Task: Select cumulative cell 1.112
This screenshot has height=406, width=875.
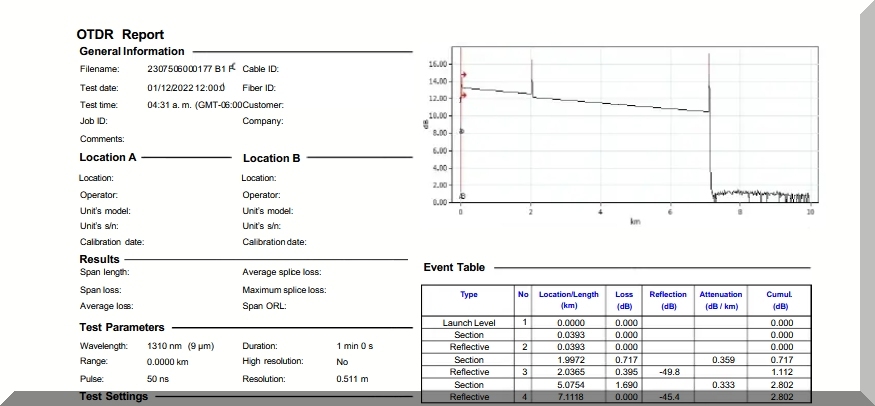Action: [779, 373]
